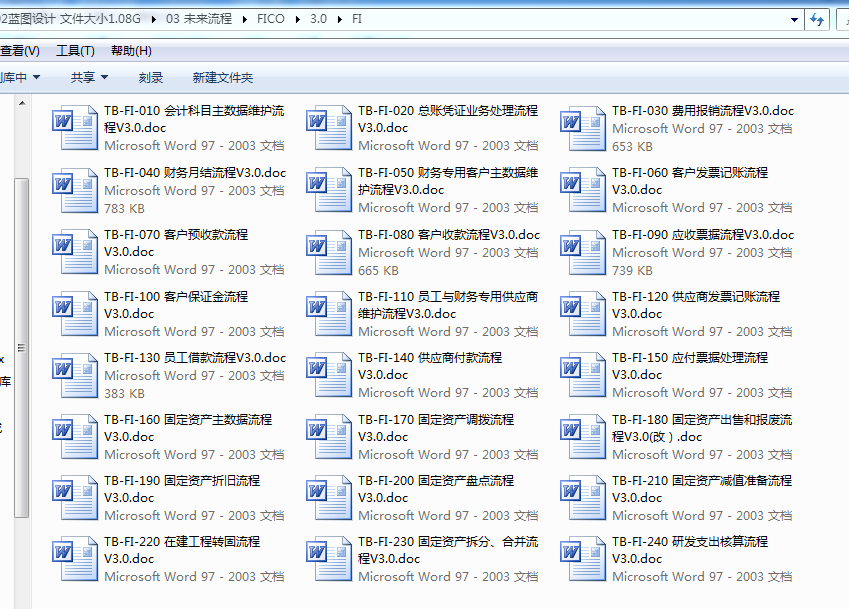Click the 653 KB file size label
This screenshot has height=609, width=849.
point(632,147)
